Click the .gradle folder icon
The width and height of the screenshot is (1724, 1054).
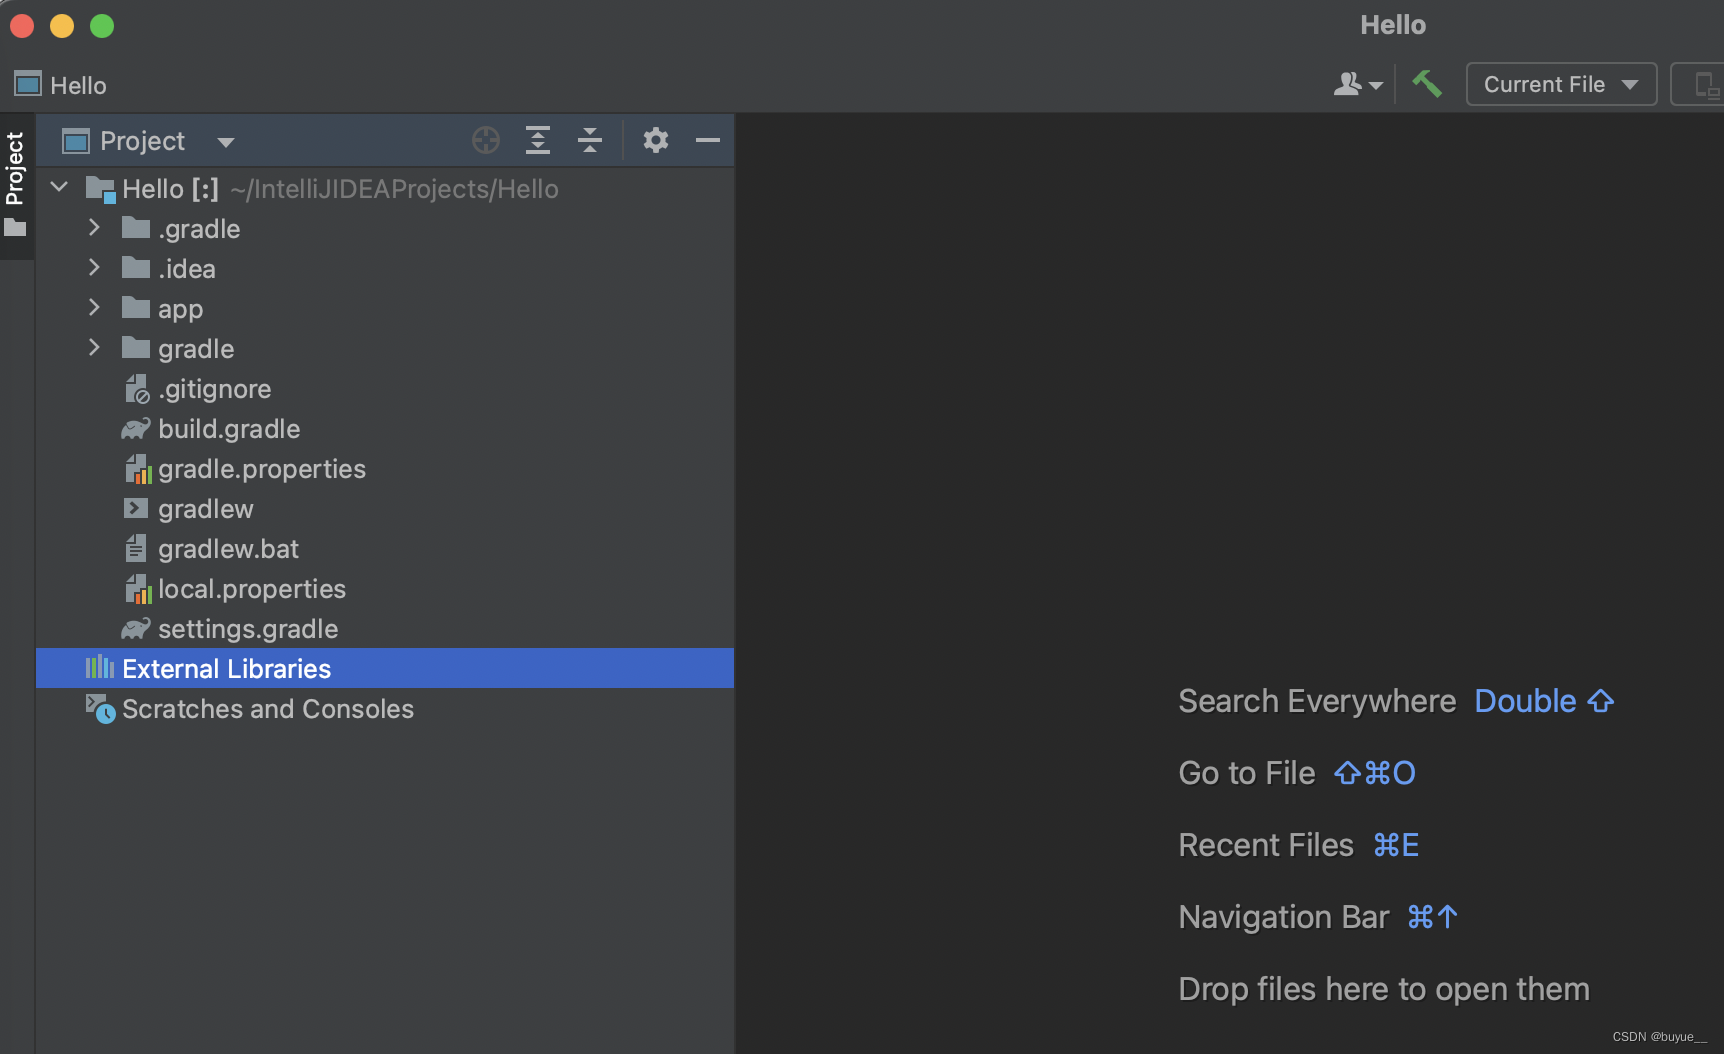tap(136, 227)
